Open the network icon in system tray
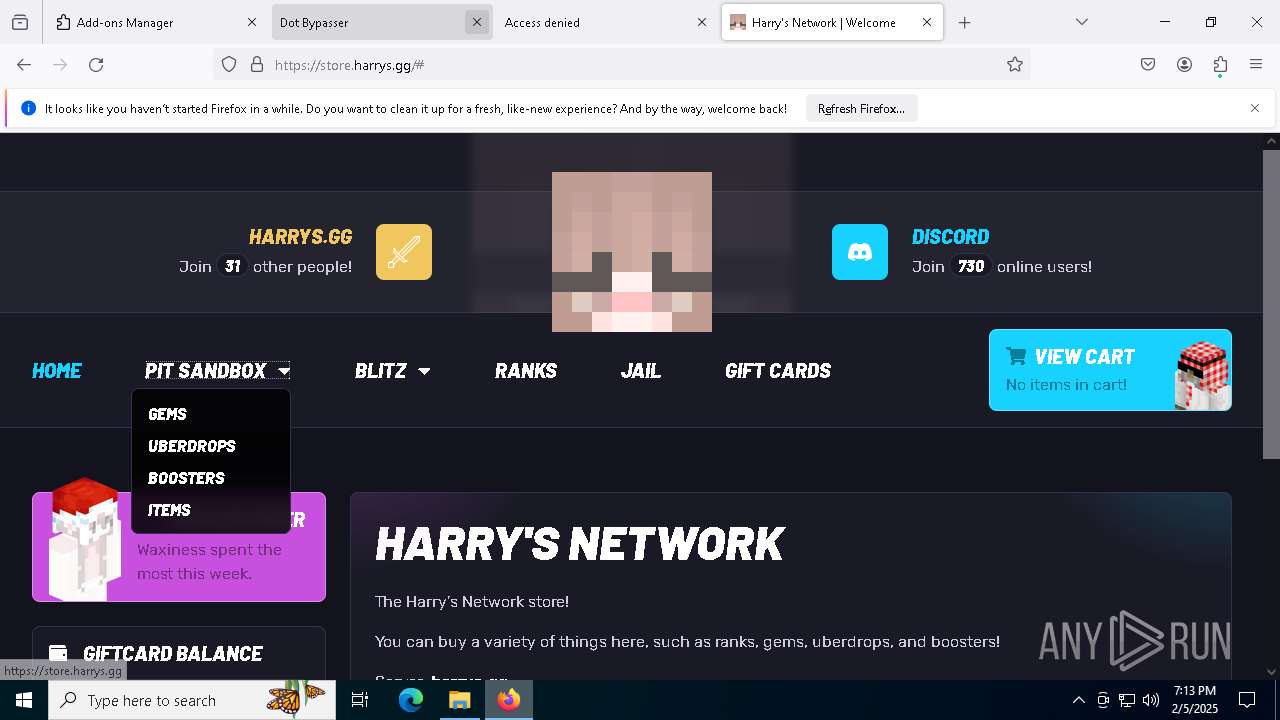 pos(1127,700)
